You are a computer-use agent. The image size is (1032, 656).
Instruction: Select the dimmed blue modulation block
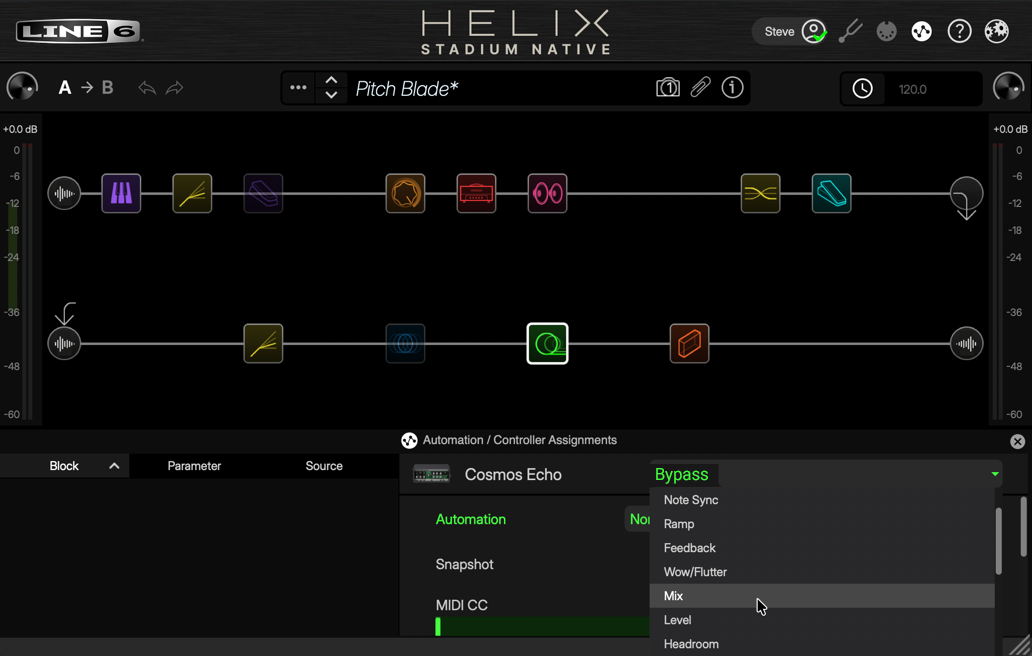(405, 343)
